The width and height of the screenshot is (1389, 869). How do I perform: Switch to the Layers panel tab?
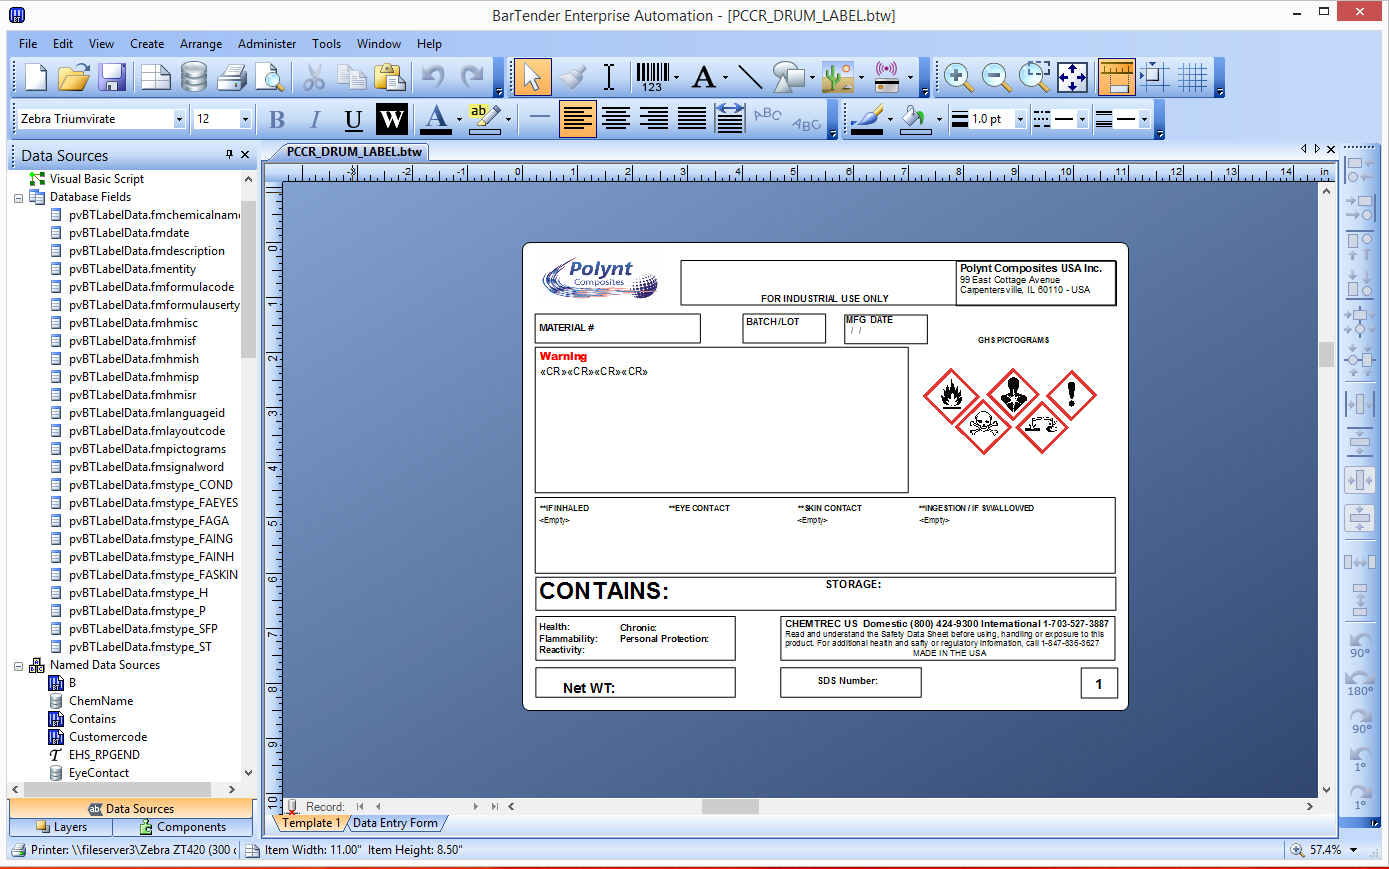(61, 827)
